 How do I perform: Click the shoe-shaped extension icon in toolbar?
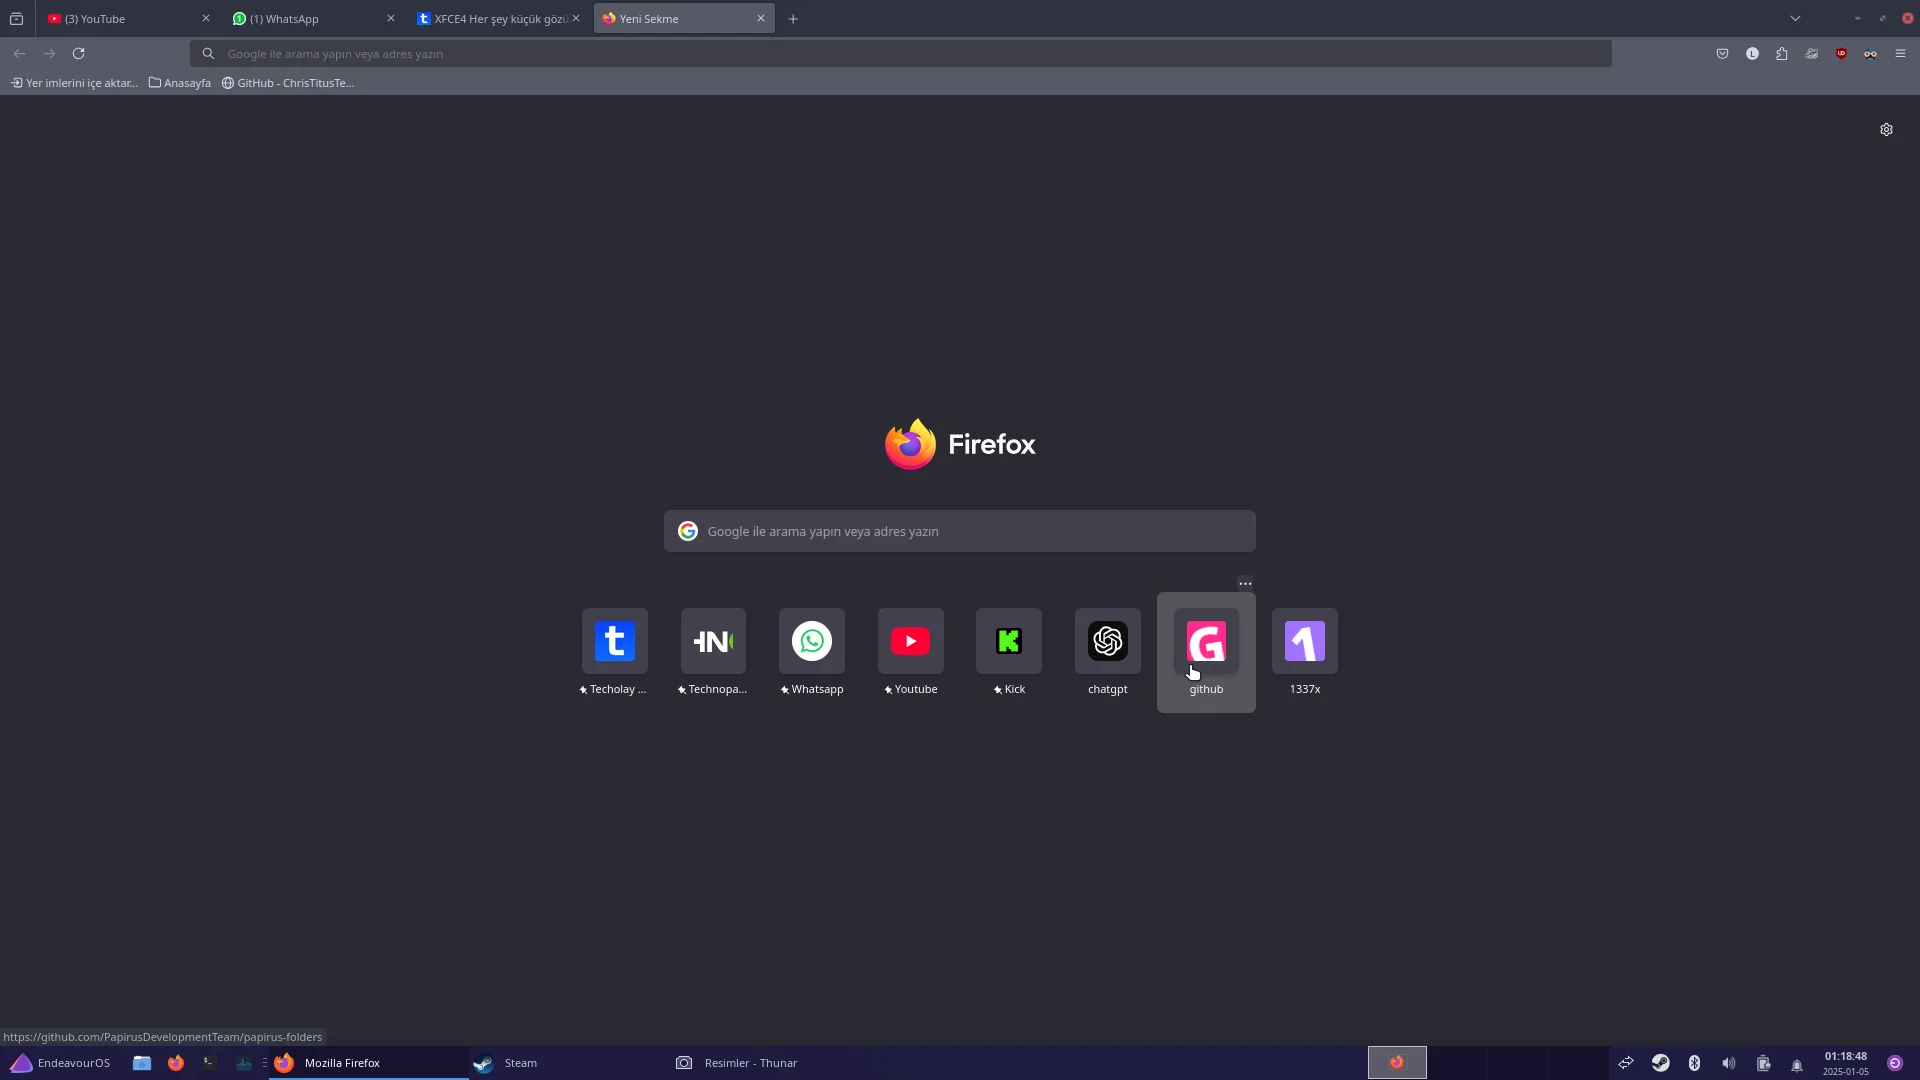click(1811, 54)
